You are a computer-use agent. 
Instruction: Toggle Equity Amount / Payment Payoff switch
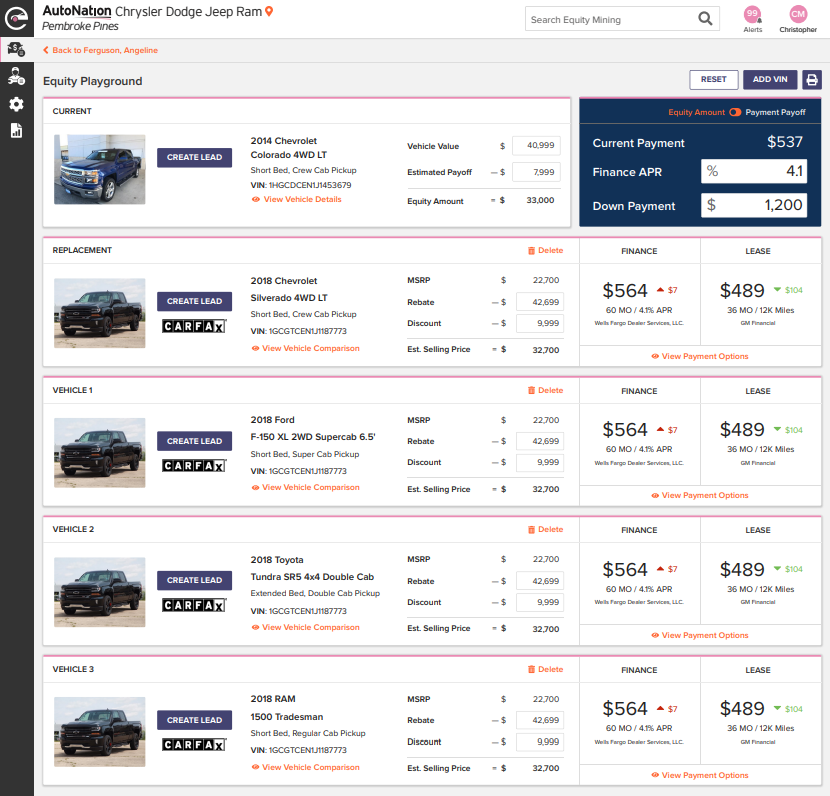point(735,112)
